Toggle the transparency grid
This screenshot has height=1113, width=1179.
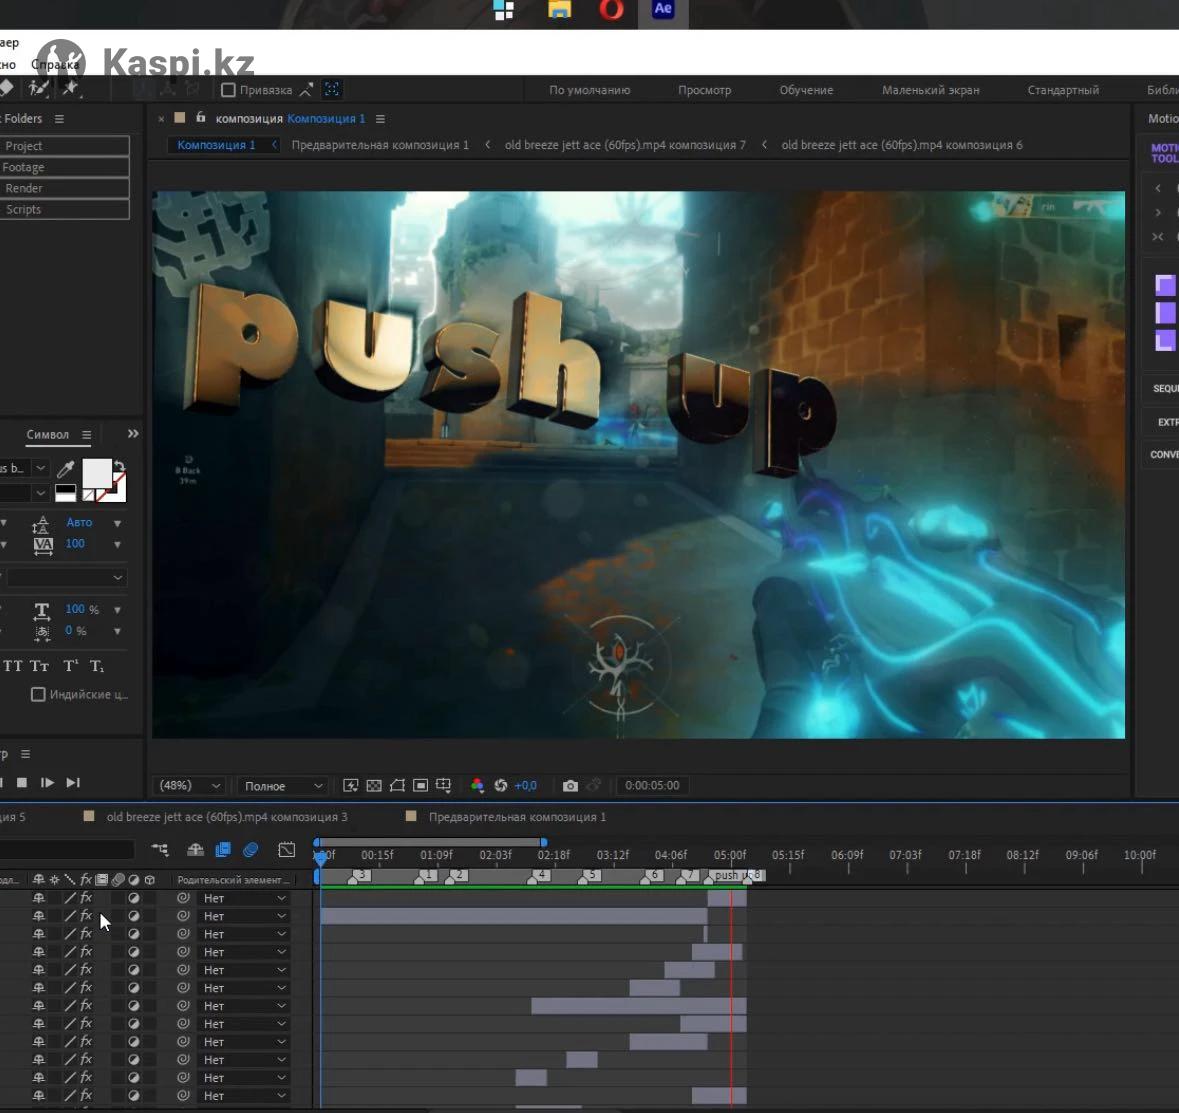(374, 786)
